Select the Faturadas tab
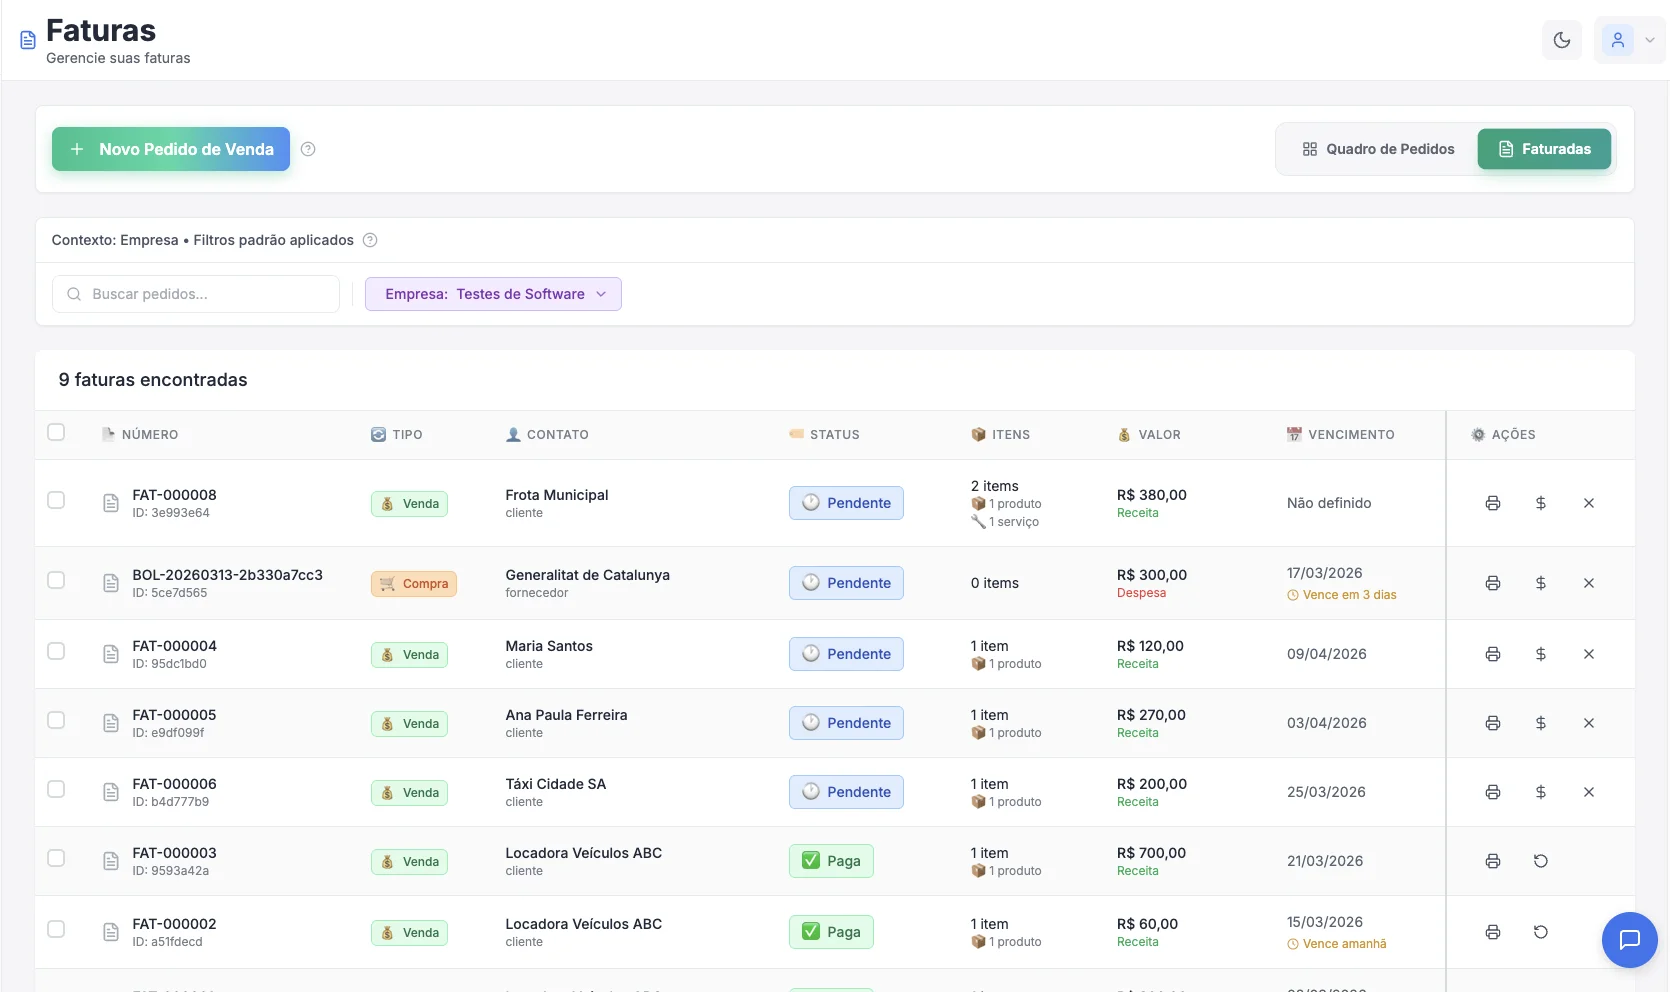 [1544, 149]
